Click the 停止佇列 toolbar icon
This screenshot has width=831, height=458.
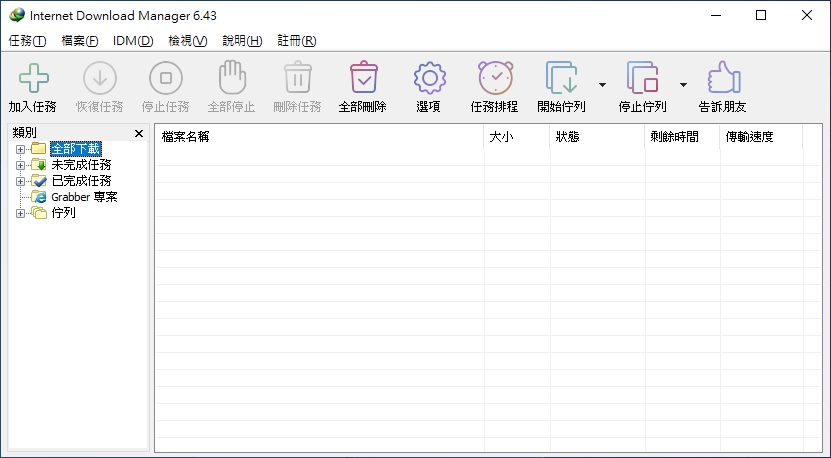click(x=642, y=78)
